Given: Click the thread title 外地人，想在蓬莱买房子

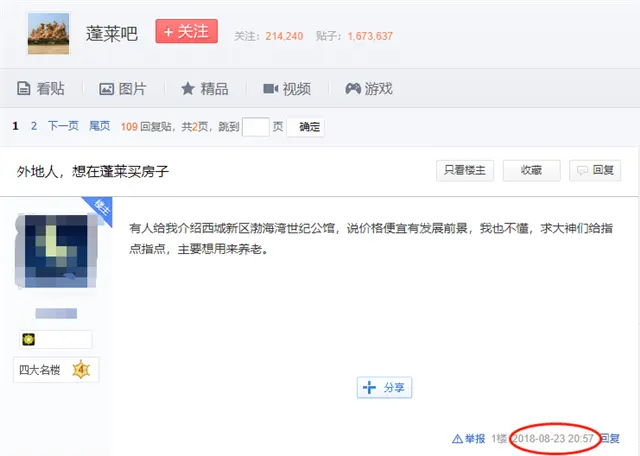Looking at the screenshot, I should 93,171.
